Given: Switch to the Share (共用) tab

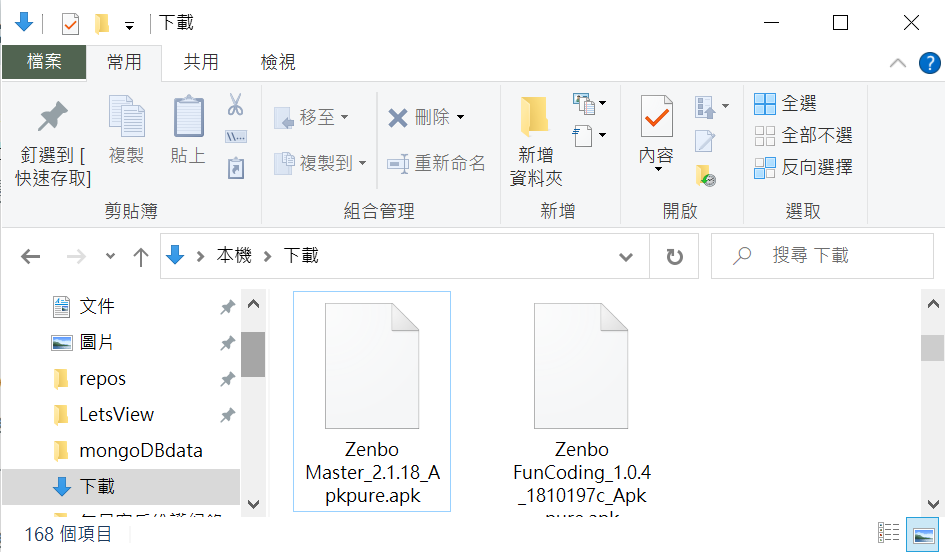Looking at the screenshot, I should pyautogui.click(x=201, y=62).
